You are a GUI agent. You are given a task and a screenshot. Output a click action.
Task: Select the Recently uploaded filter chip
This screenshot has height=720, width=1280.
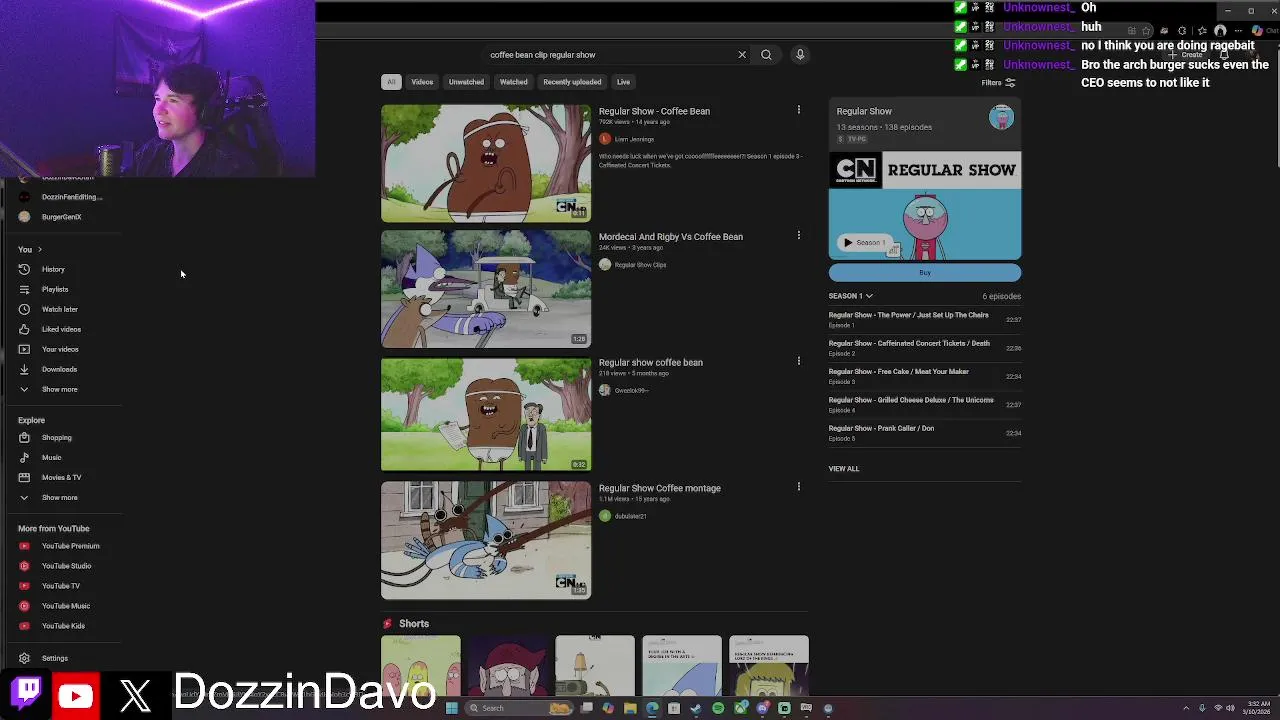[x=572, y=82]
